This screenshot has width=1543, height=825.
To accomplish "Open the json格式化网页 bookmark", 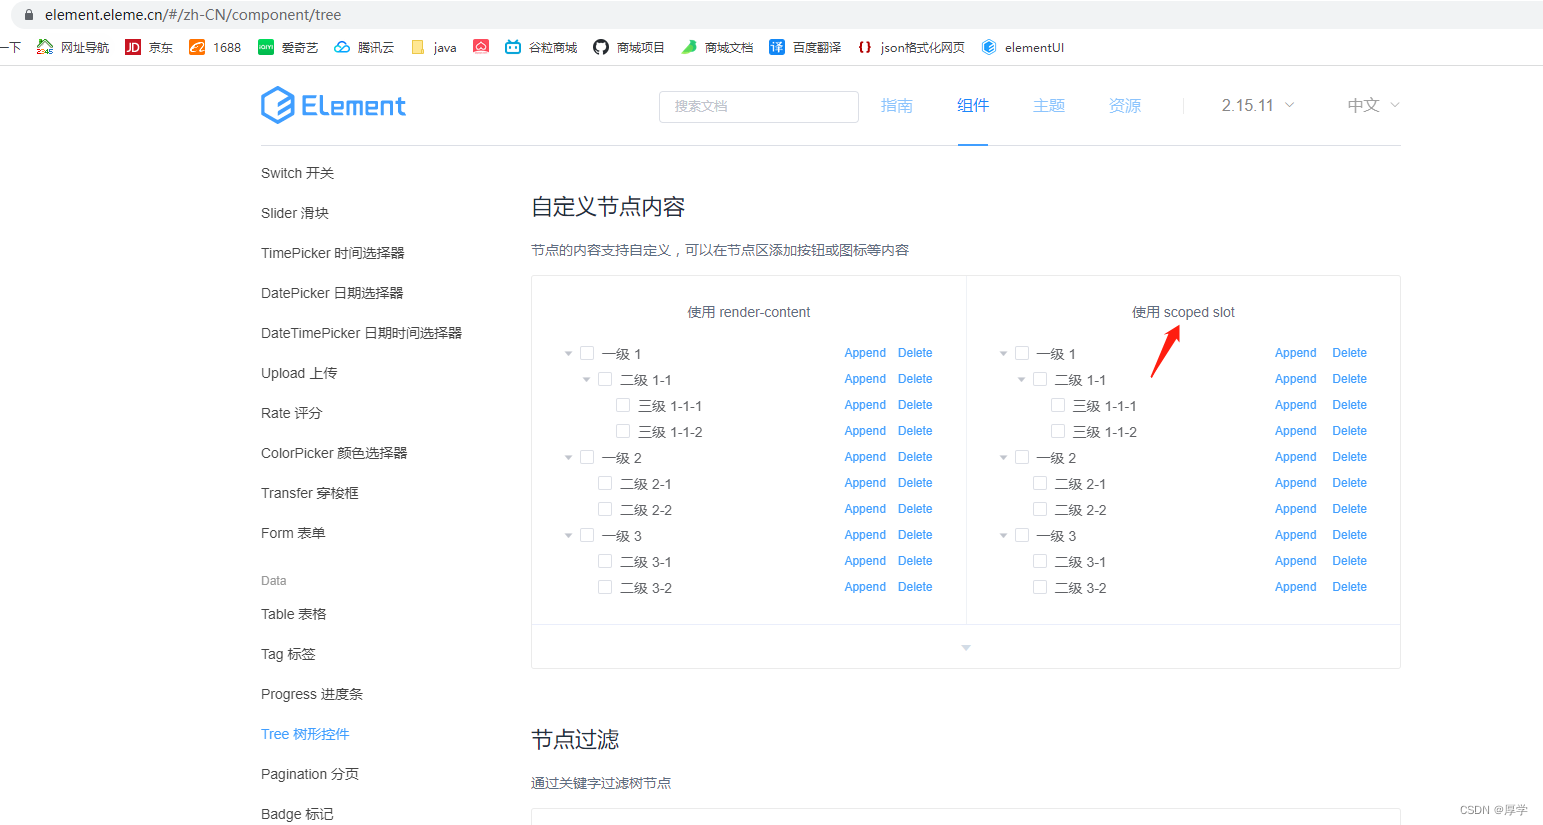I will point(911,47).
